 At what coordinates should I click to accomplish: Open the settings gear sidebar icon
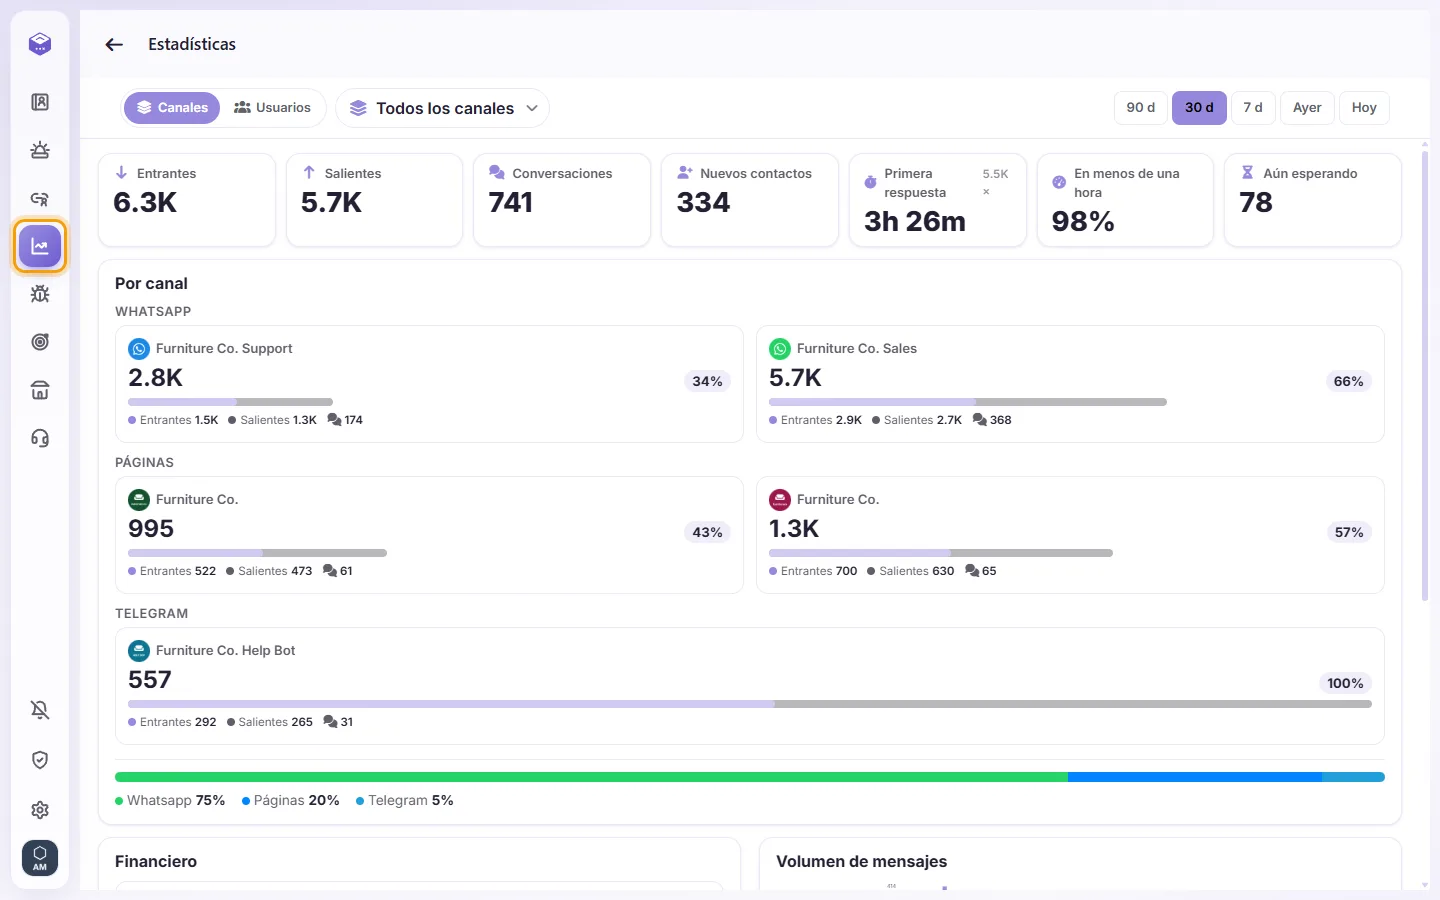coord(40,810)
